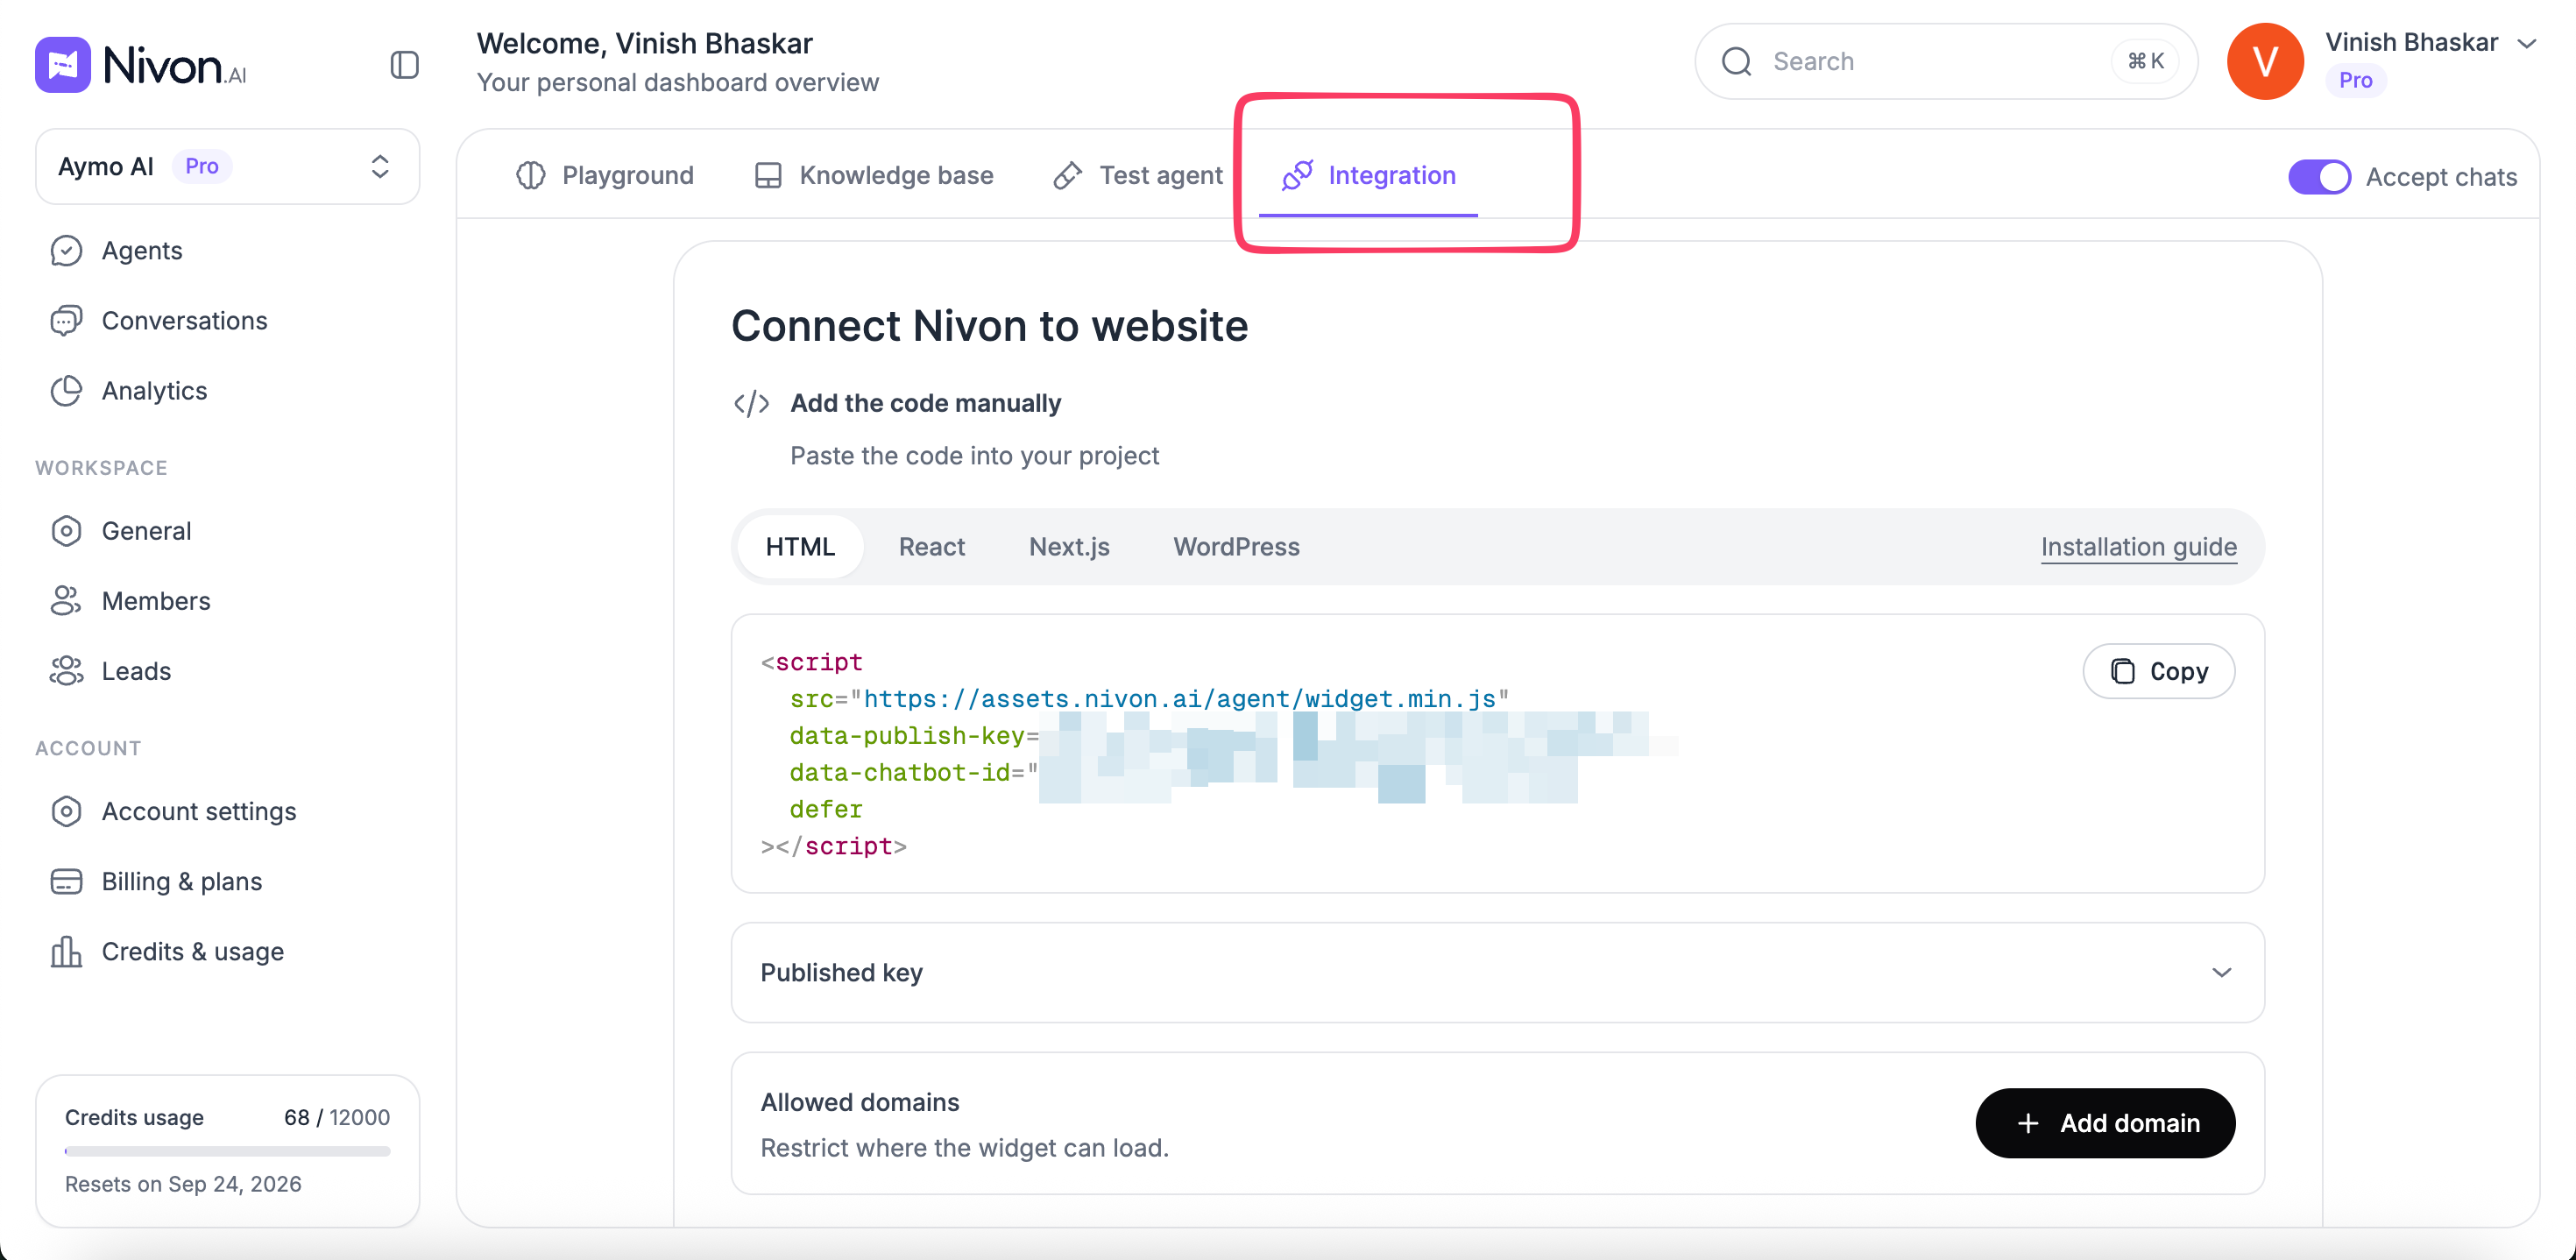Click the Playground tab icon
The width and height of the screenshot is (2576, 1260).
530,175
